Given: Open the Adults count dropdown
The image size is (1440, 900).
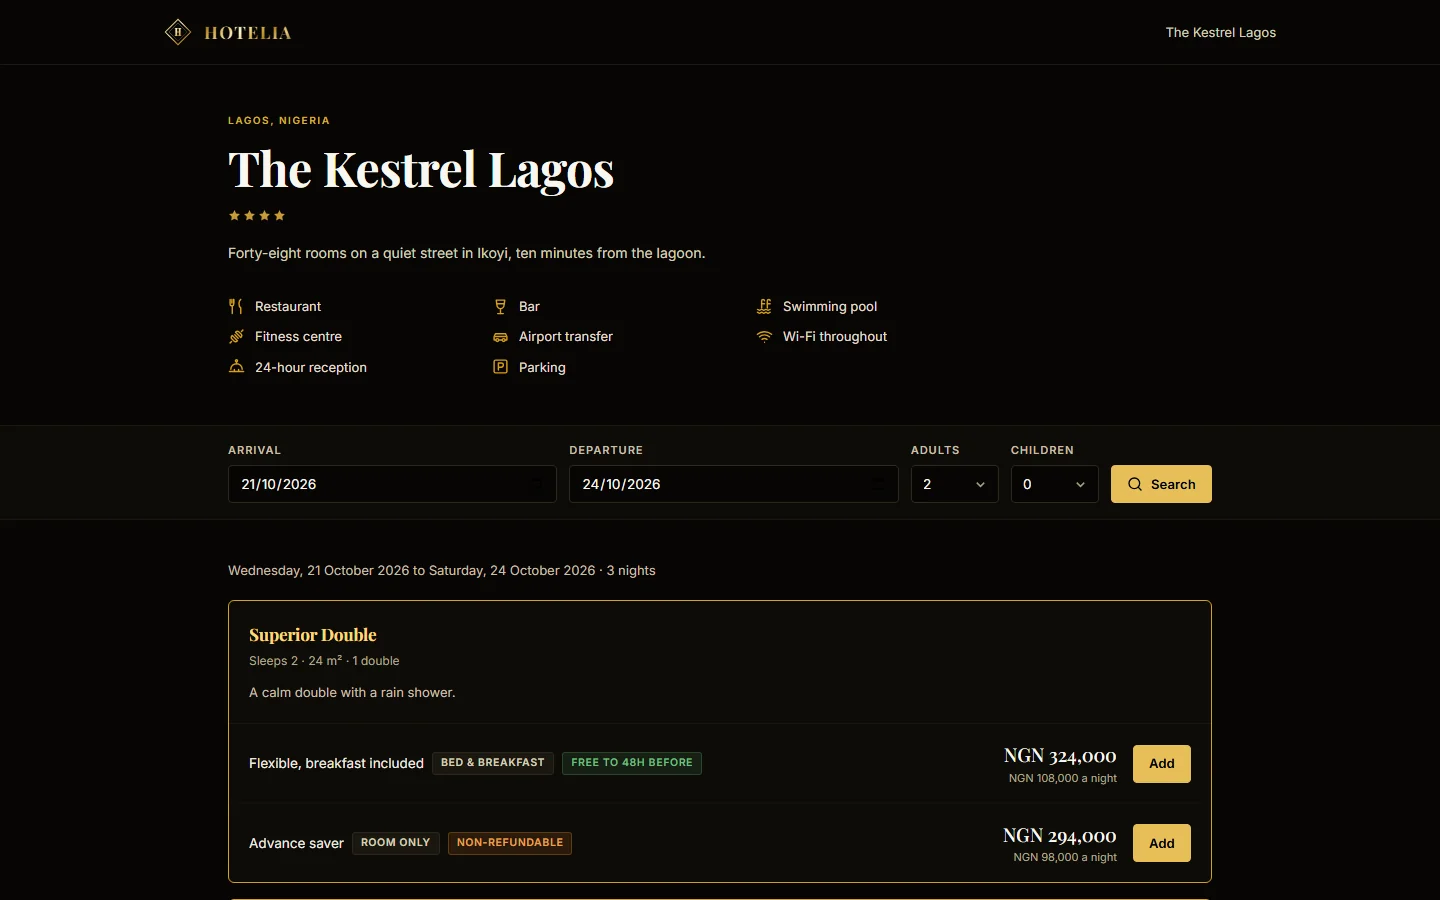Looking at the screenshot, I should click(954, 484).
